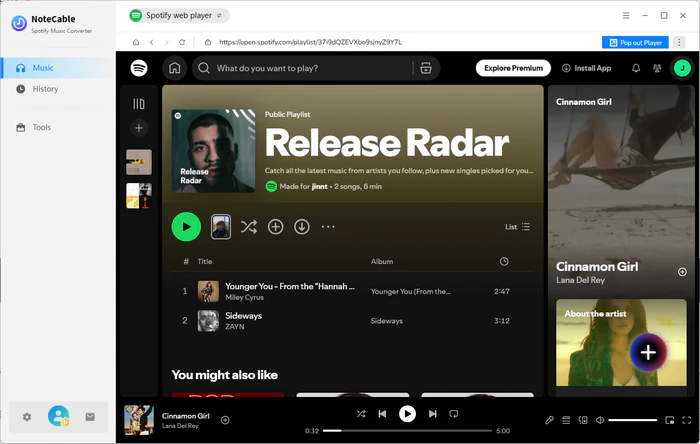The width and height of the screenshot is (700, 444).
Task: Open the album 'Younger You (From the...'
Action: point(411,291)
